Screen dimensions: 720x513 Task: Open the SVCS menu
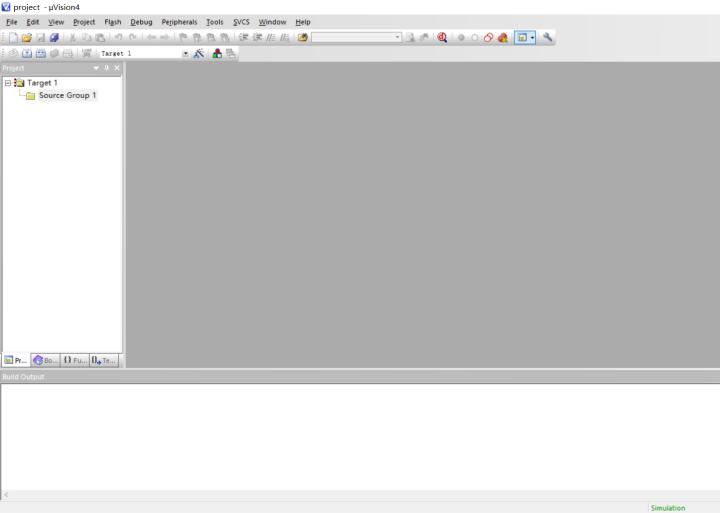pos(241,22)
